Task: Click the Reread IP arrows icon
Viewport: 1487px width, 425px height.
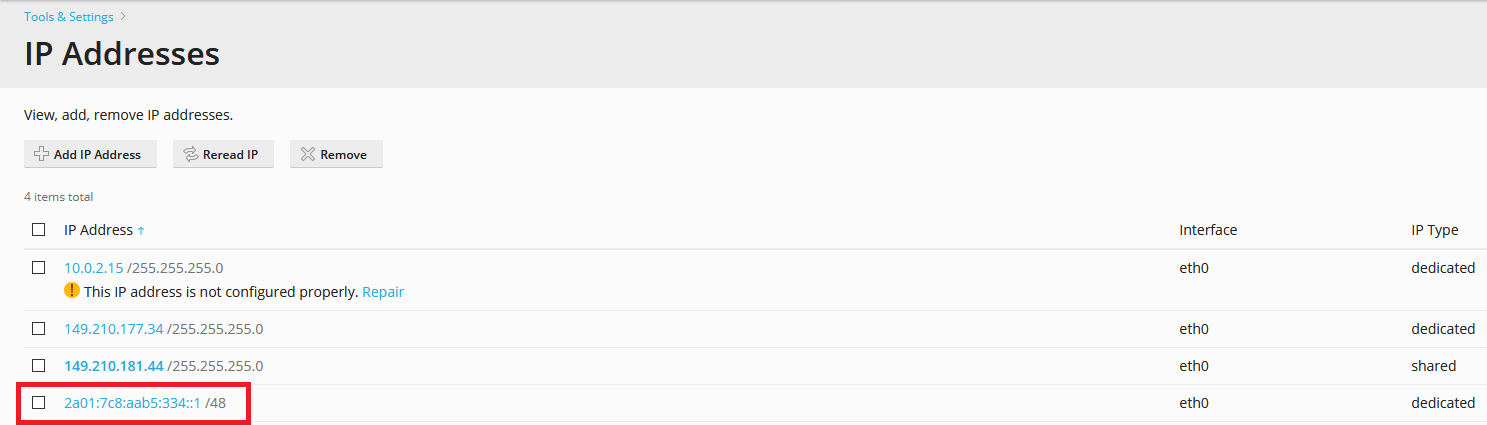Action: pyautogui.click(x=190, y=154)
